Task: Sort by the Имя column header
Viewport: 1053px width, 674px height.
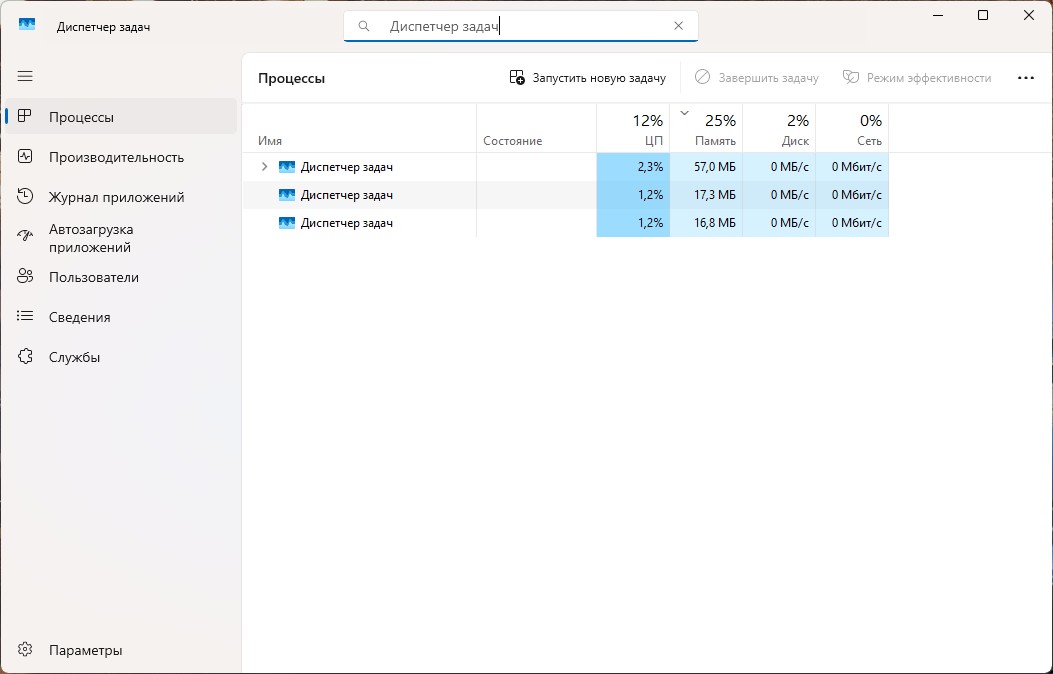Action: point(359,128)
